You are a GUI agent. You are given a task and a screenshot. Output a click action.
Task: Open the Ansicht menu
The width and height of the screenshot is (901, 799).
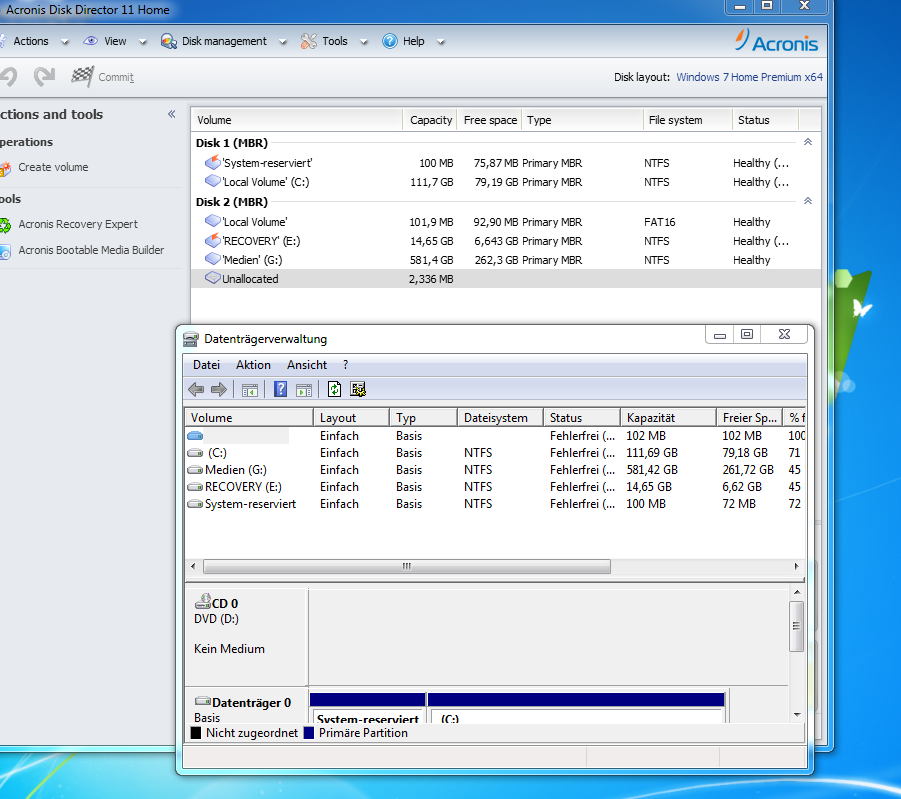point(307,365)
